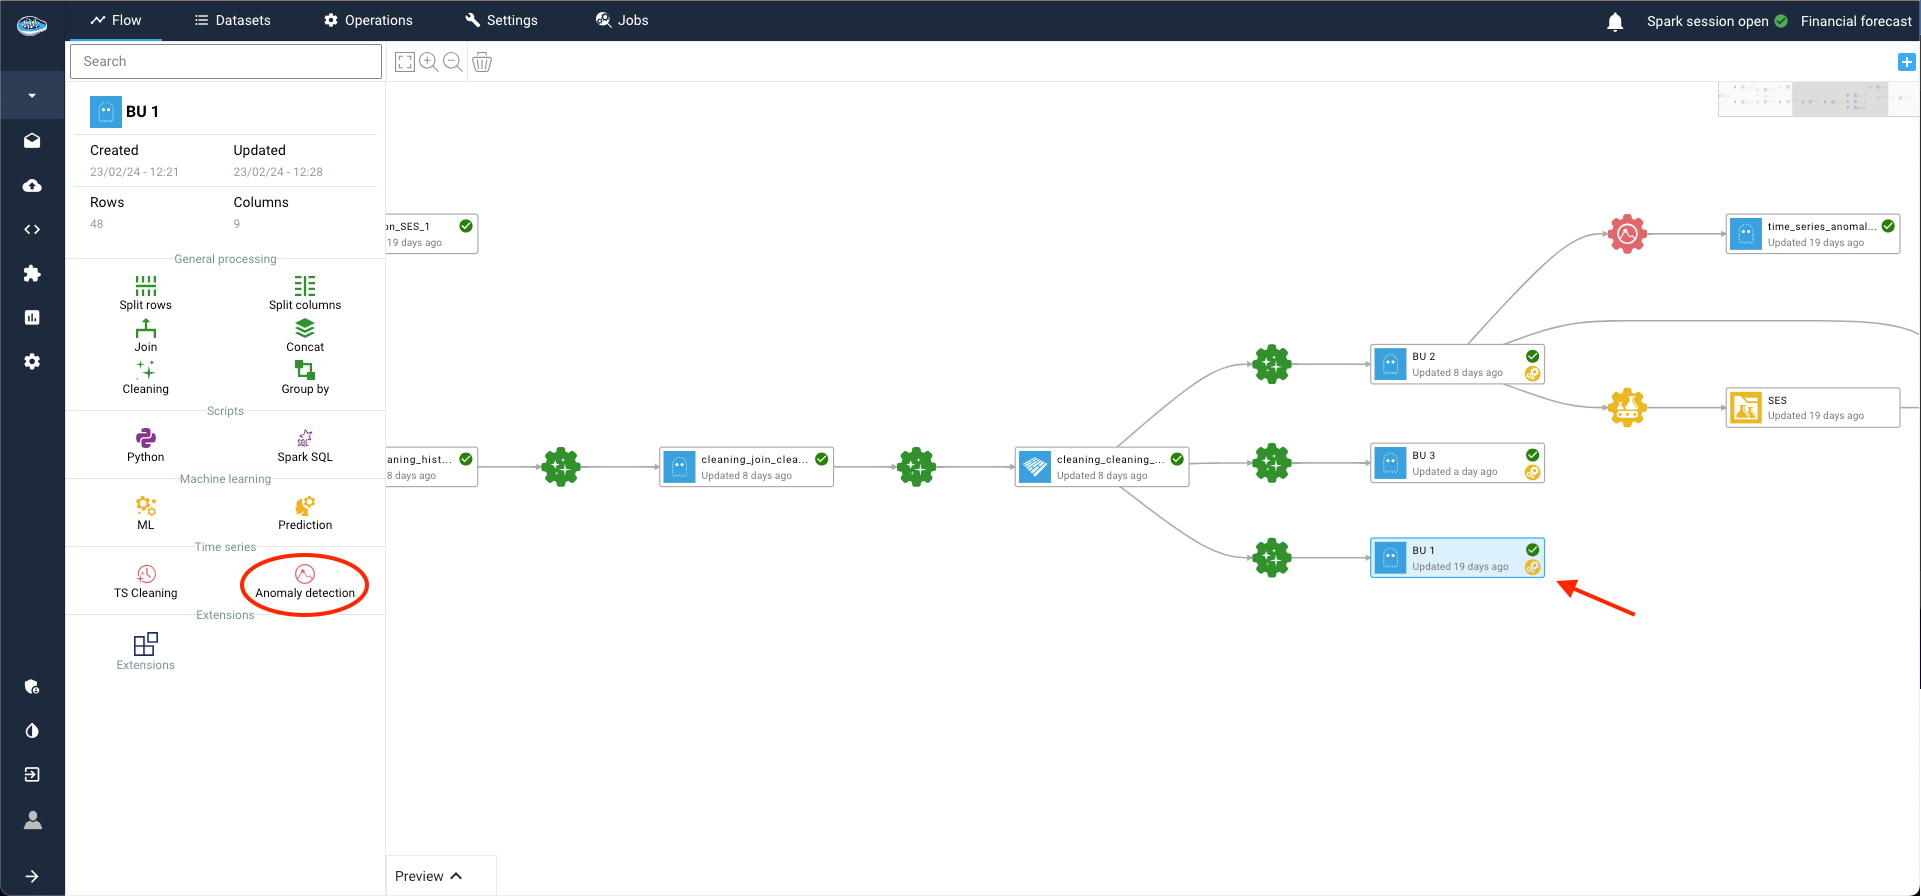Zoom in on the flow canvas
The height and width of the screenshot is (896, 1921).
click(x=429, y=62)
